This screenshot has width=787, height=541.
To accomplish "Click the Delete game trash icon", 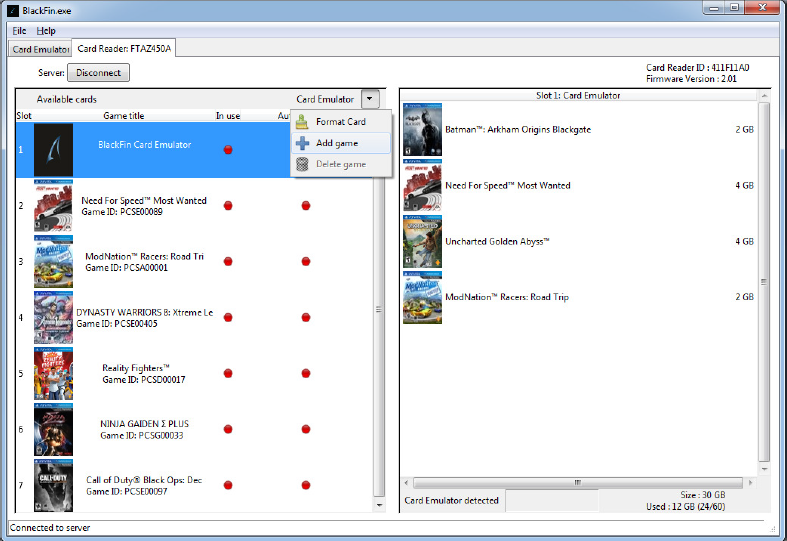I will [x=302, y=164].
